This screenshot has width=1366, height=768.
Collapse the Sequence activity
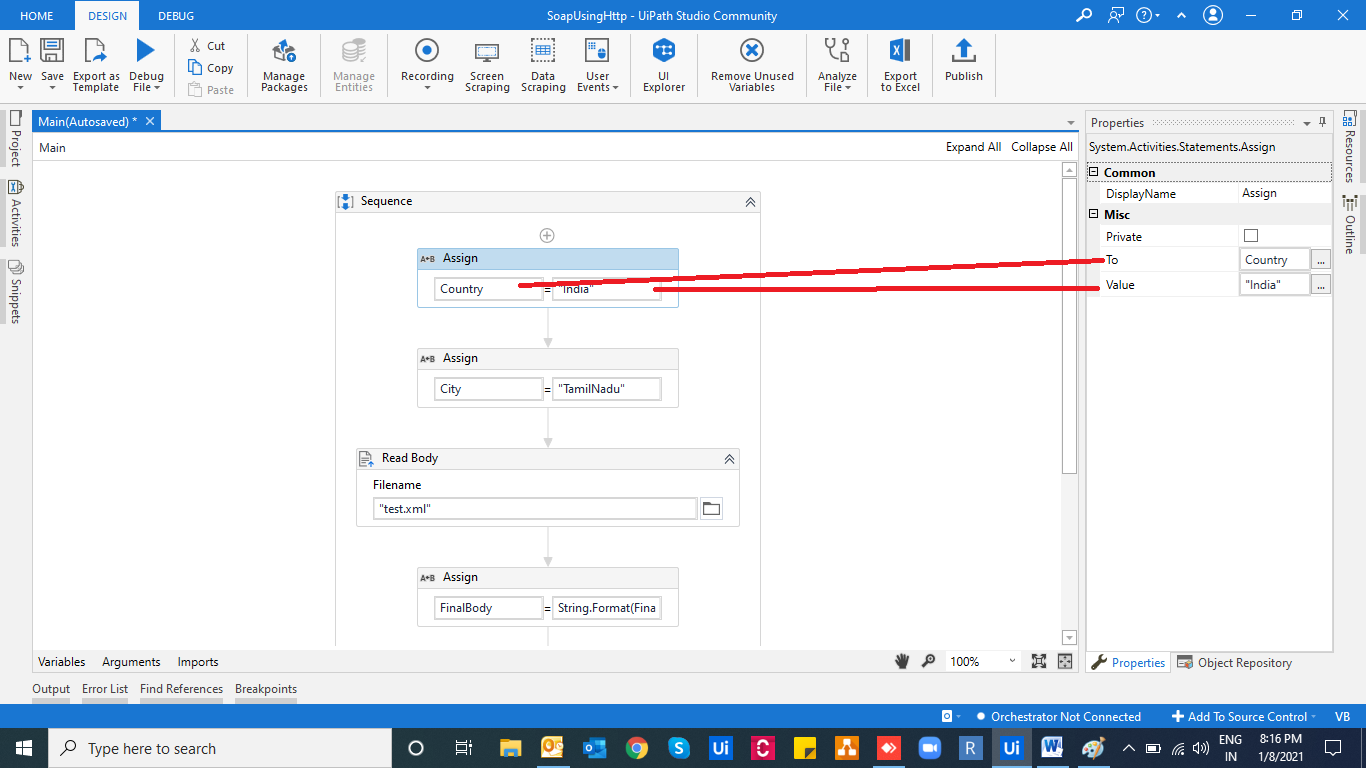pyautogui.click(x=750, y=202)
